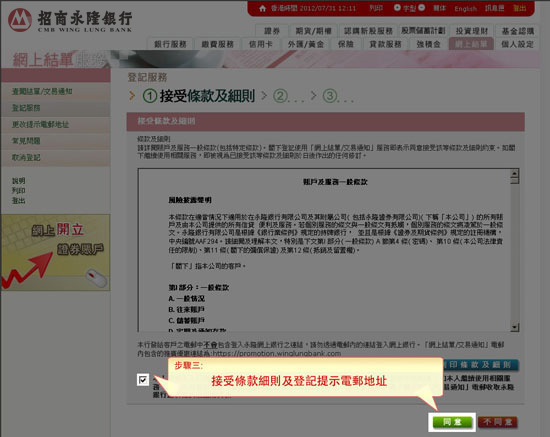The image size is (550, 437).
Task: Click the red 不同意 disagree button
Action: pyautogui.click(x=498, y=422)
